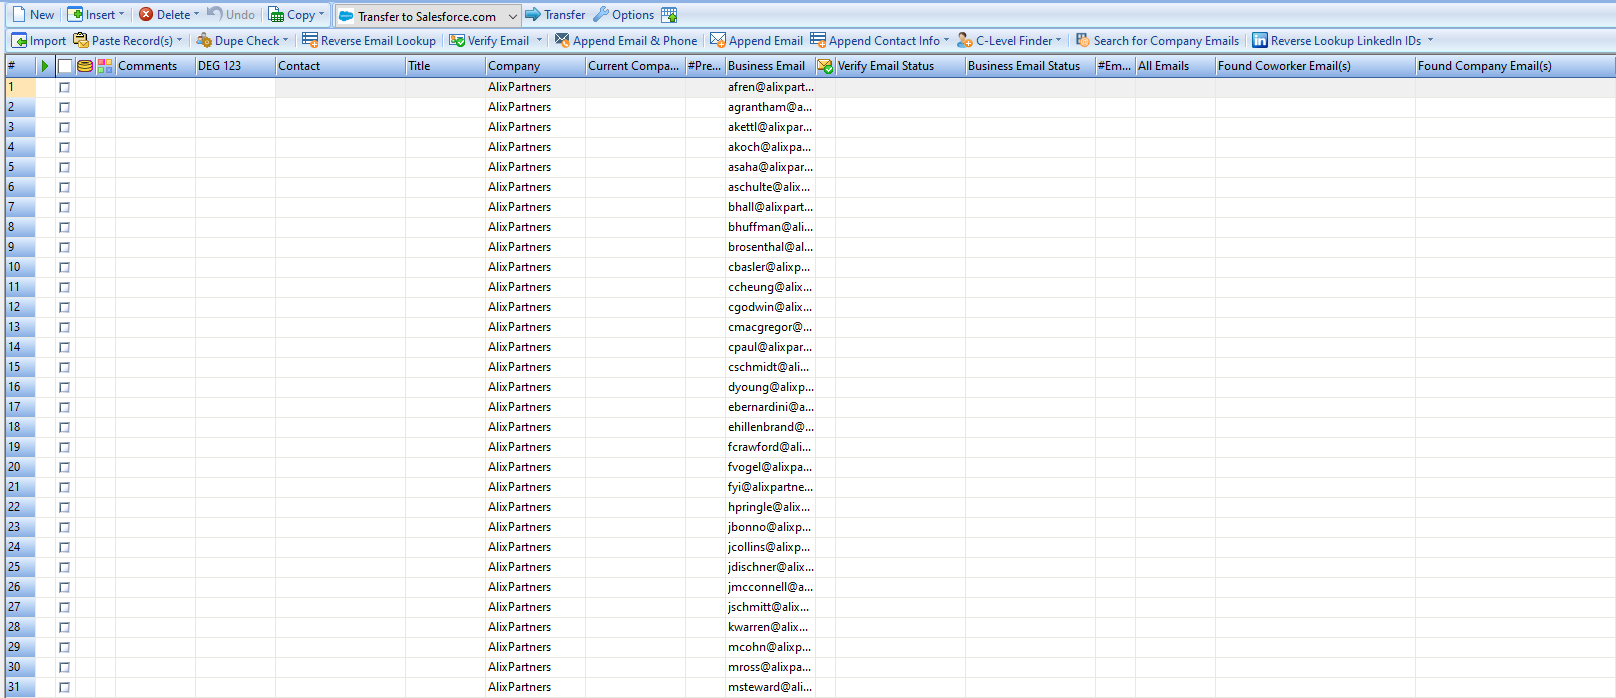Click Append Email & Phone envelope icon

pyautogui.click(x=562, y=41)
